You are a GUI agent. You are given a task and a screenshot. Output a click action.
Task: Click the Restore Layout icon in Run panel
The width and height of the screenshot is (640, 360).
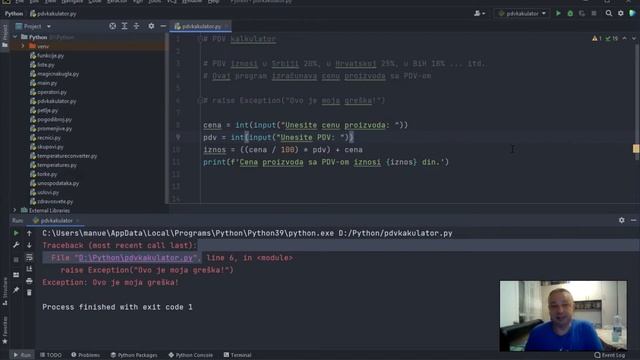[x=16, y=275]
